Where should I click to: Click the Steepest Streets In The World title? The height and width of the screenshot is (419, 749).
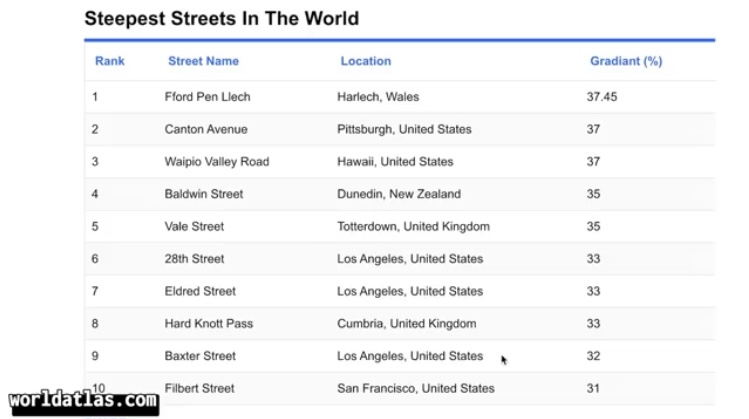pos(221,18)
